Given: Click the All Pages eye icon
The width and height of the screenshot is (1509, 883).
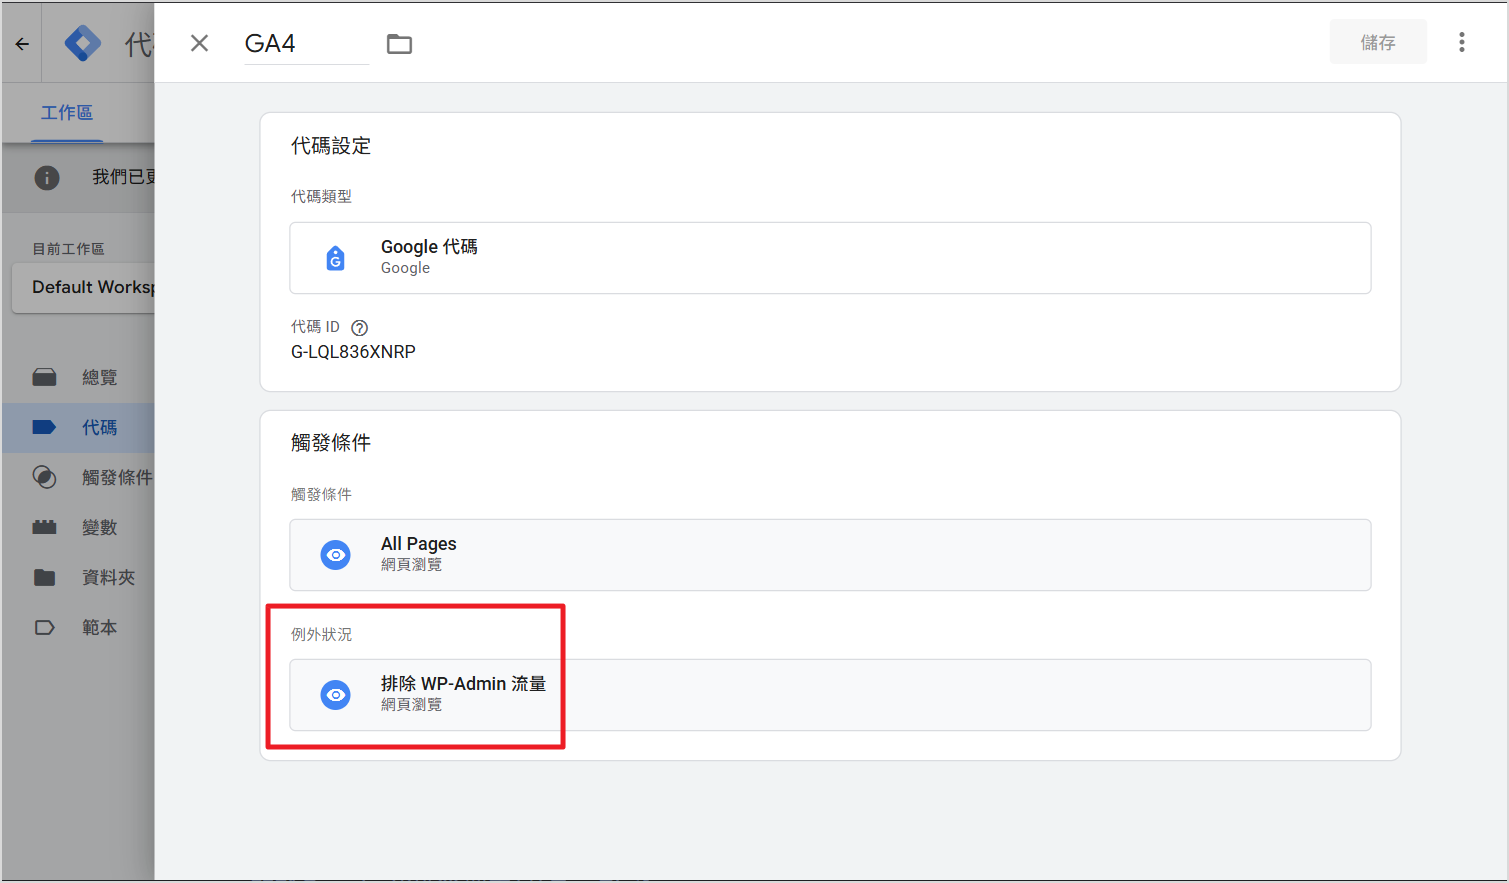Looking at the screenshot, I should [336, 555].
